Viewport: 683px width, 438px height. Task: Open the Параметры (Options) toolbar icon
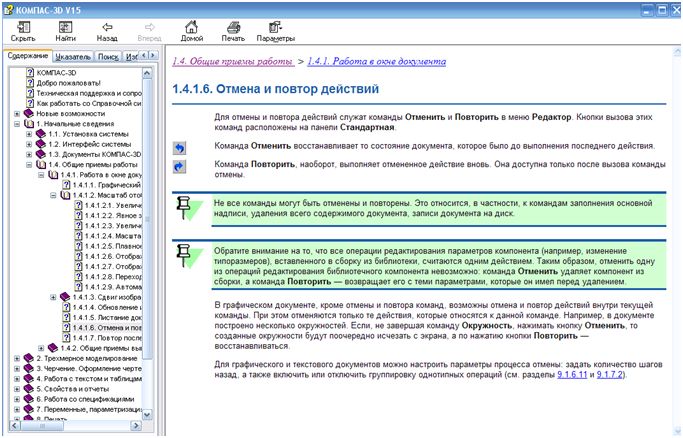(275, 27)
